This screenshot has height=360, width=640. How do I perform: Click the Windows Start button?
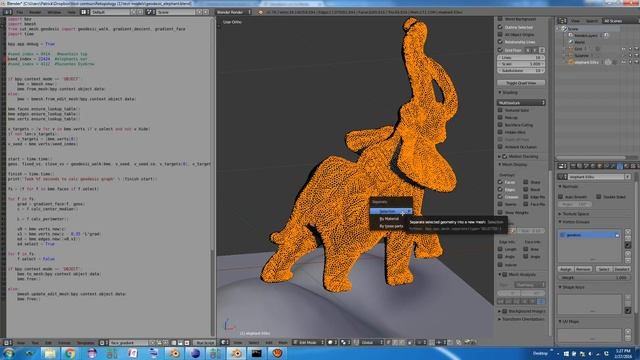[9, 353]
